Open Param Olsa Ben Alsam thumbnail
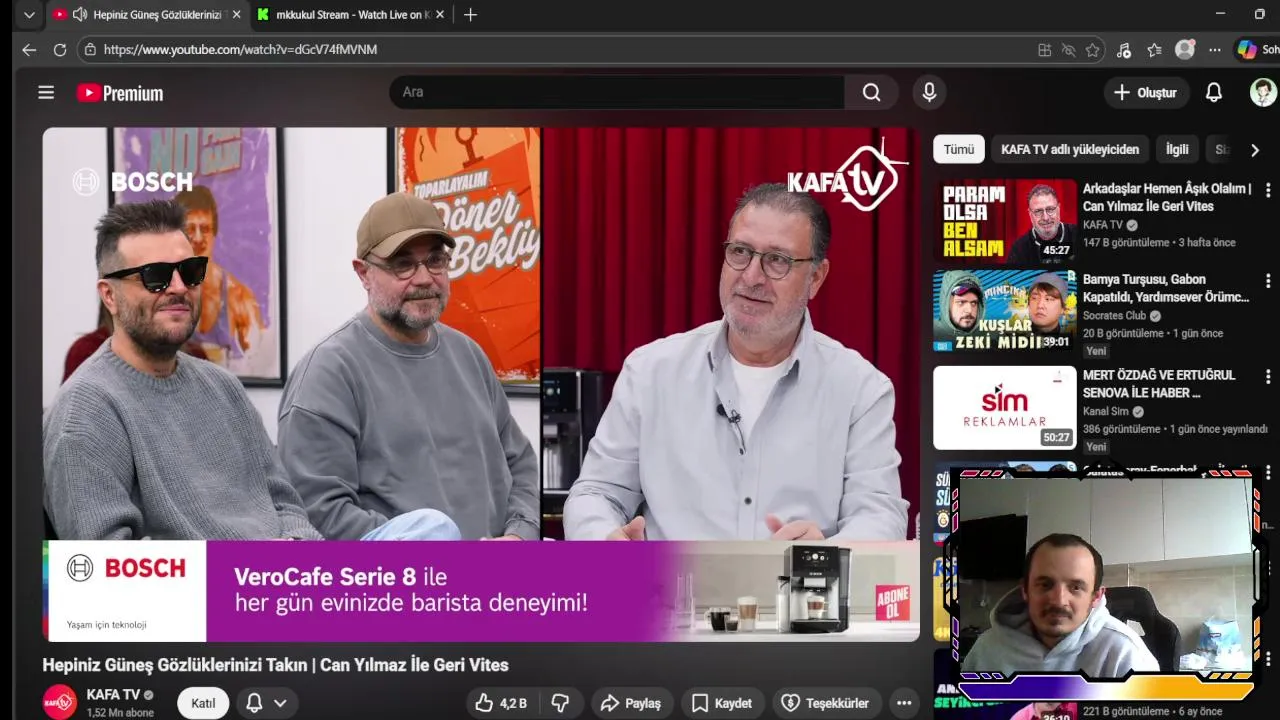This screenshot has height=720, width=1280. click(x=1005, y=220)
